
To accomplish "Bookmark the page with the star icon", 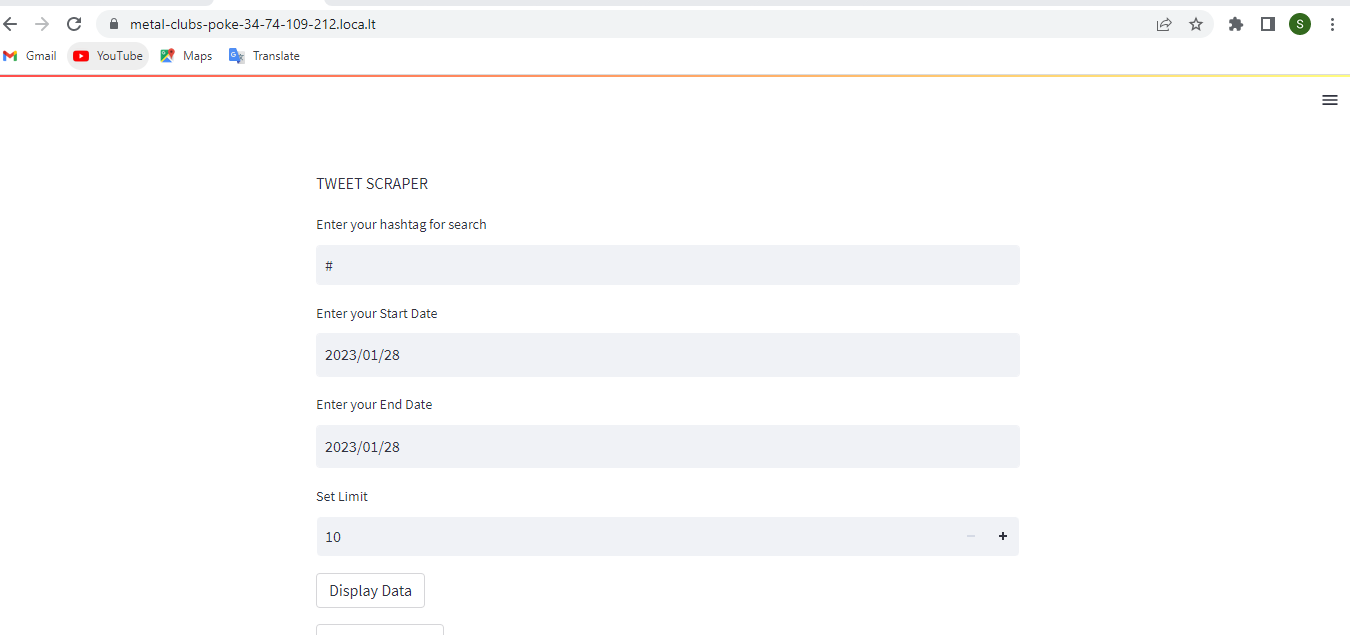I will 1196,24.
